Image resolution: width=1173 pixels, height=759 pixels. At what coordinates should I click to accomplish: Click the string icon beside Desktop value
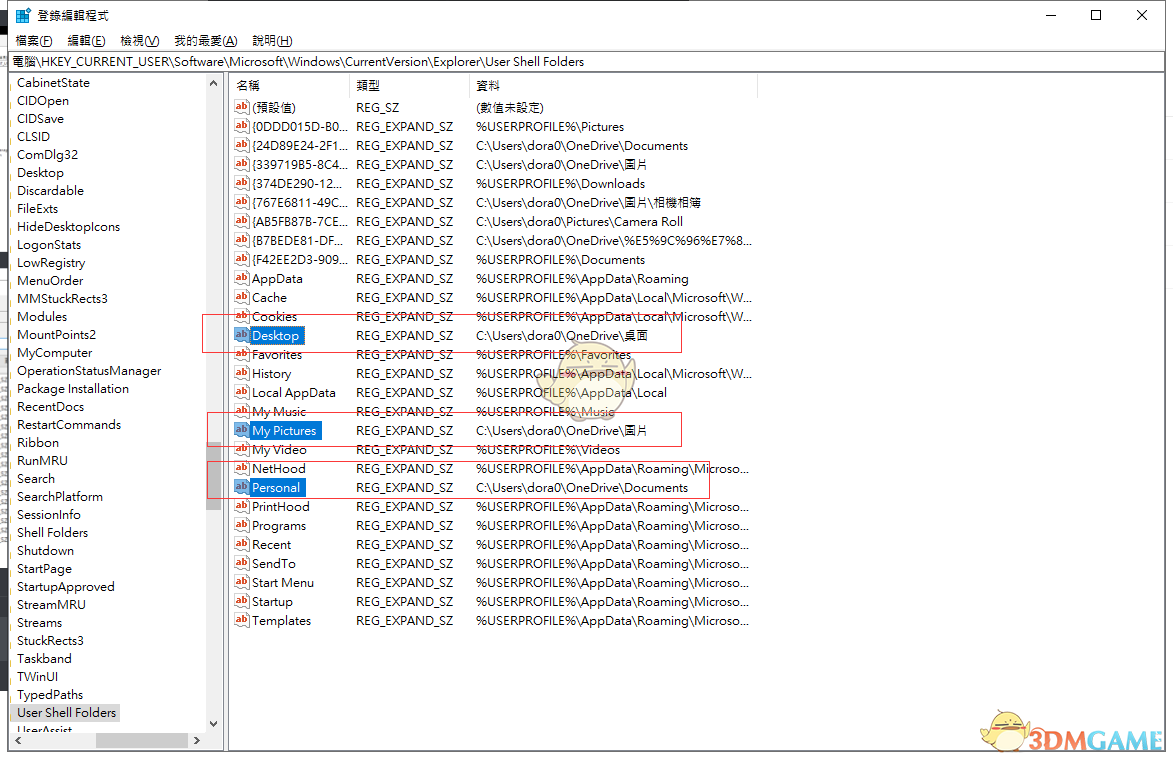(x=241, y=335)
